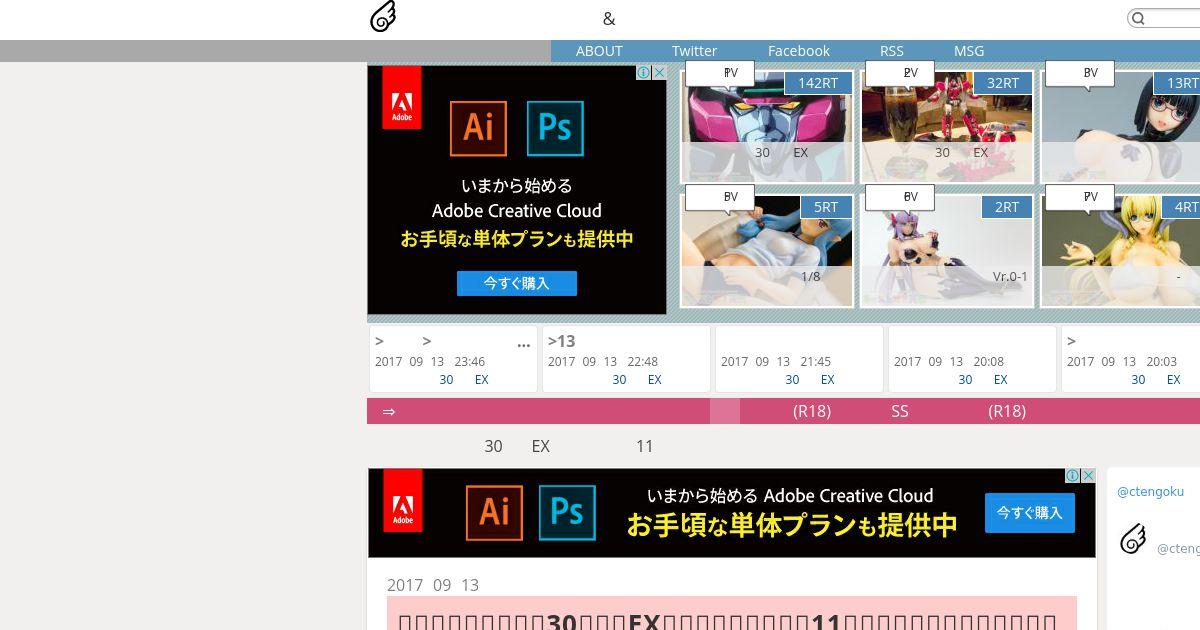Open the recent post card dated 22:48
This screenshot has width=1200, height=630.
(626, 359)
